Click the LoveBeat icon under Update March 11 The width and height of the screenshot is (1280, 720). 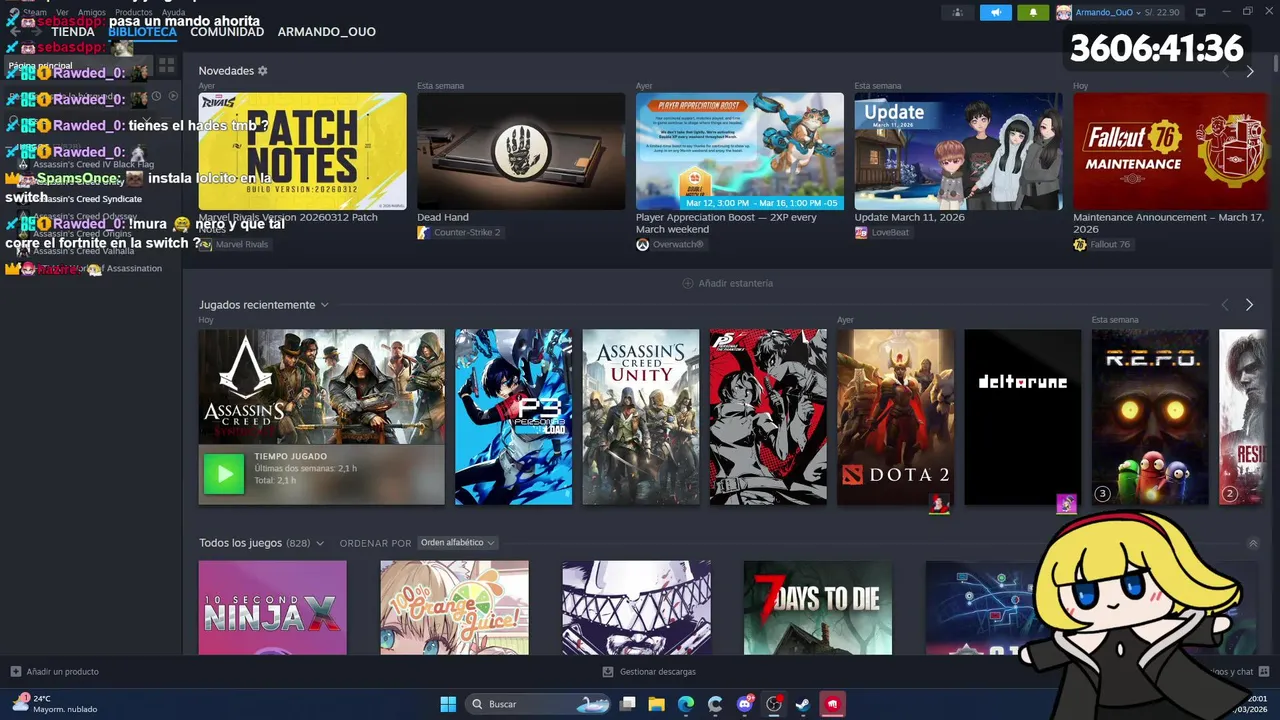861,232
